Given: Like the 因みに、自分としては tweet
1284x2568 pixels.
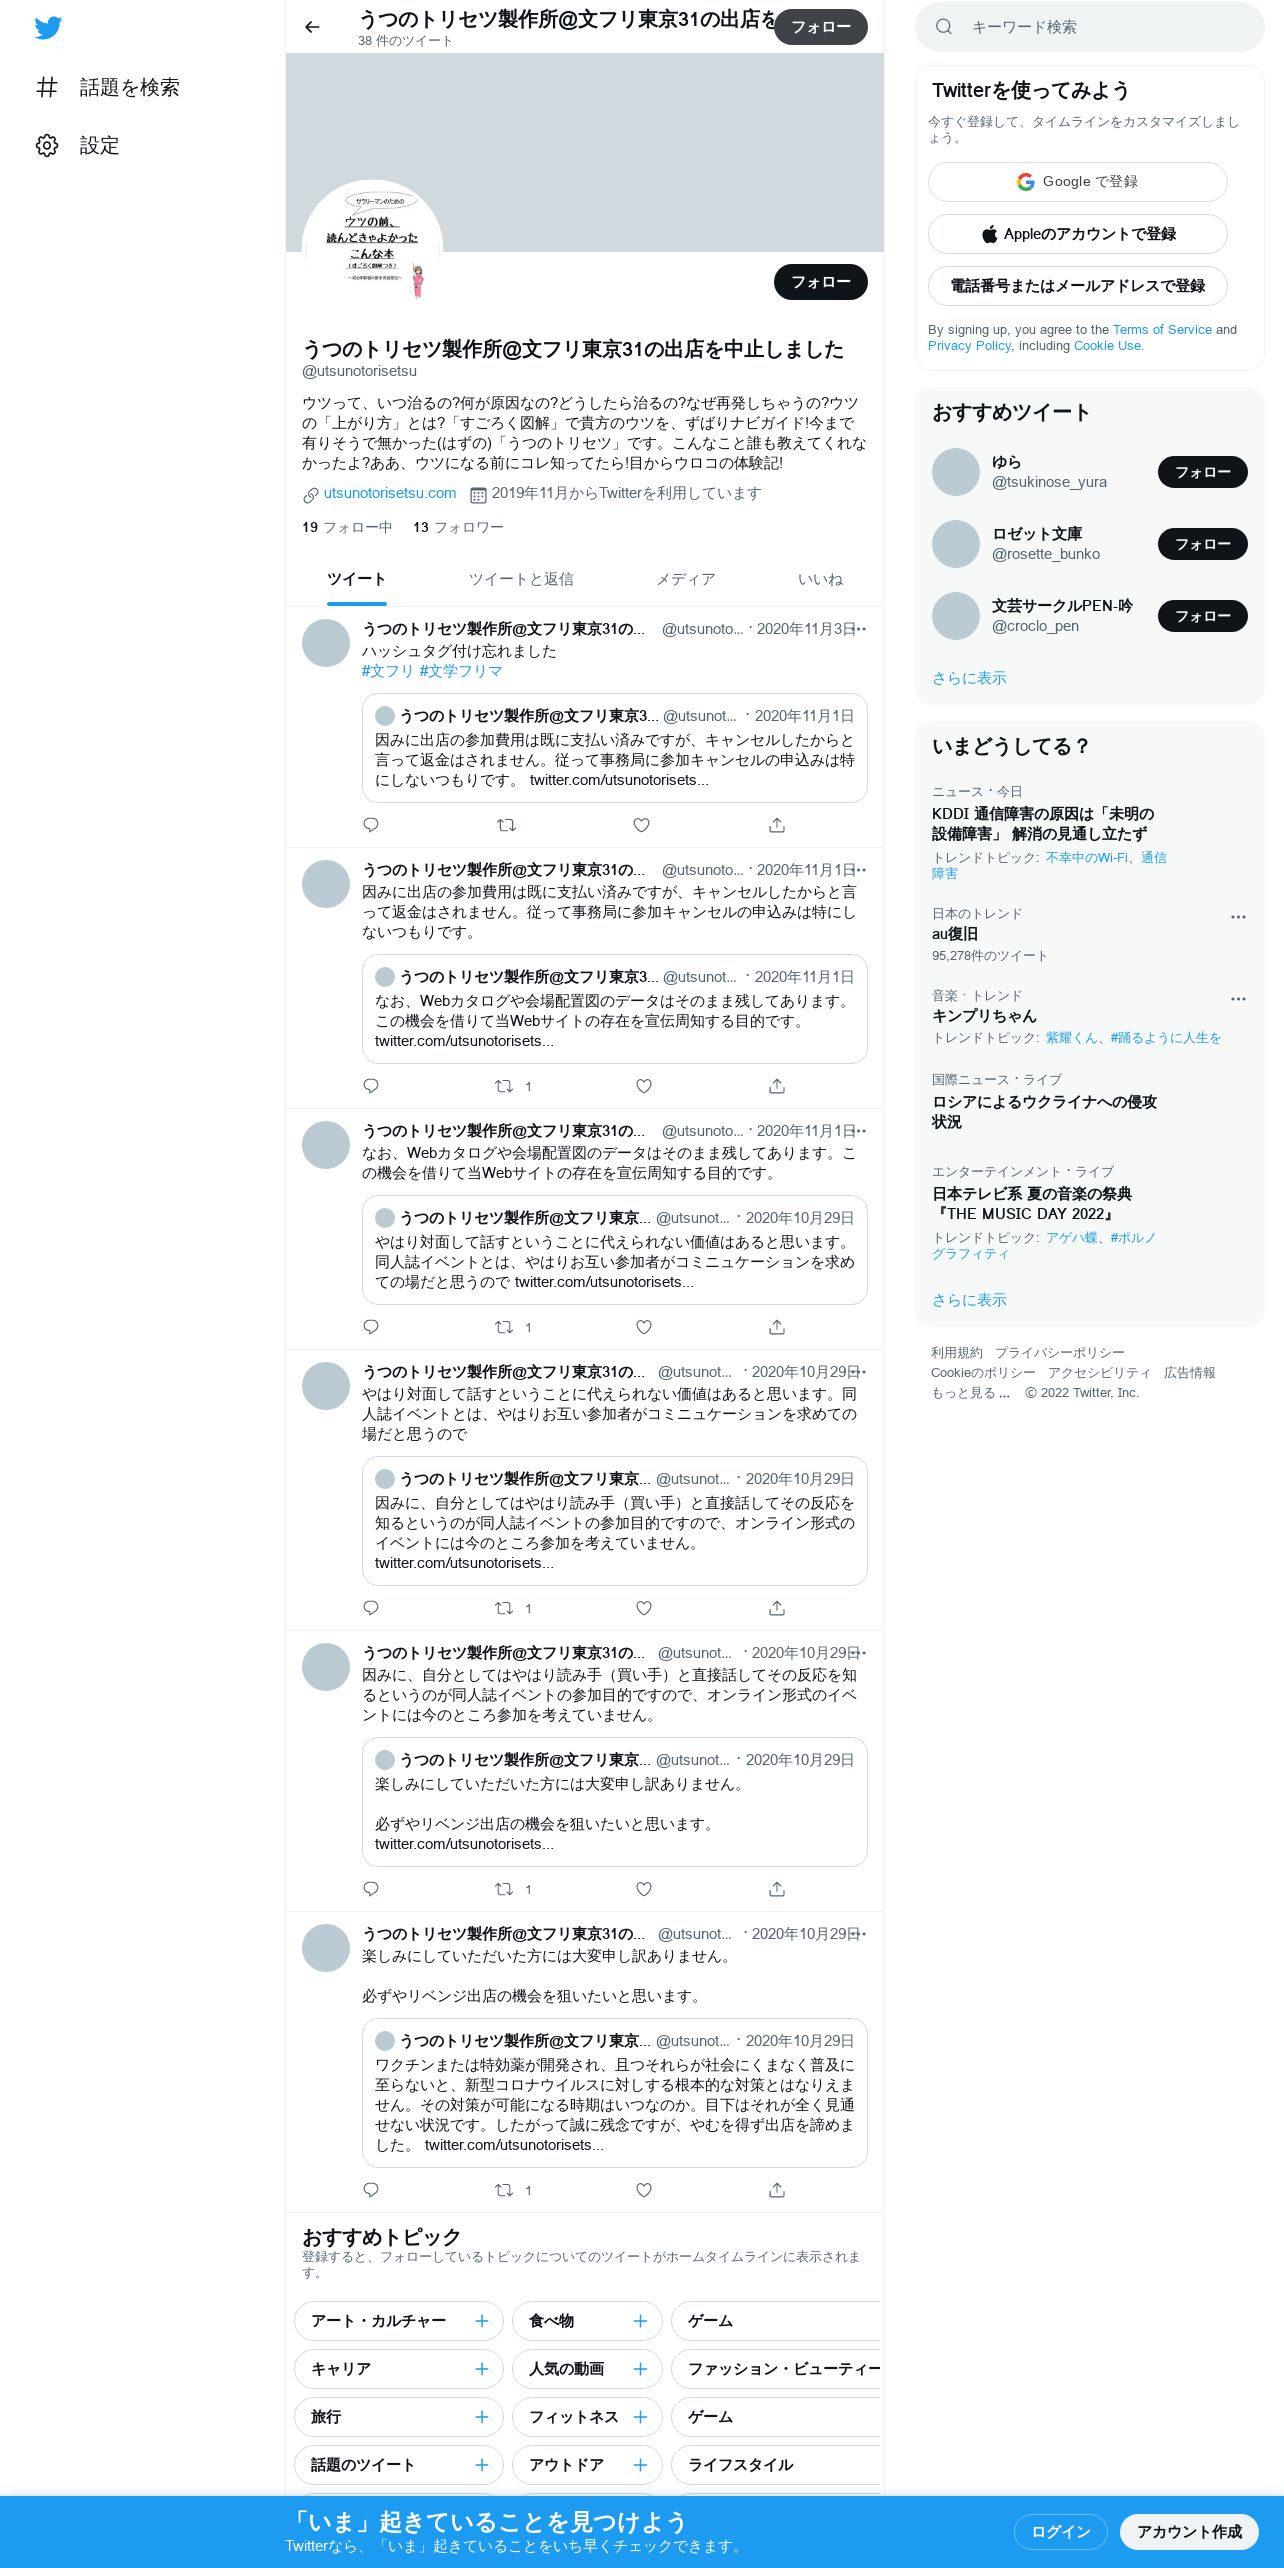Looking at the screenshot, I should 644,1889.
